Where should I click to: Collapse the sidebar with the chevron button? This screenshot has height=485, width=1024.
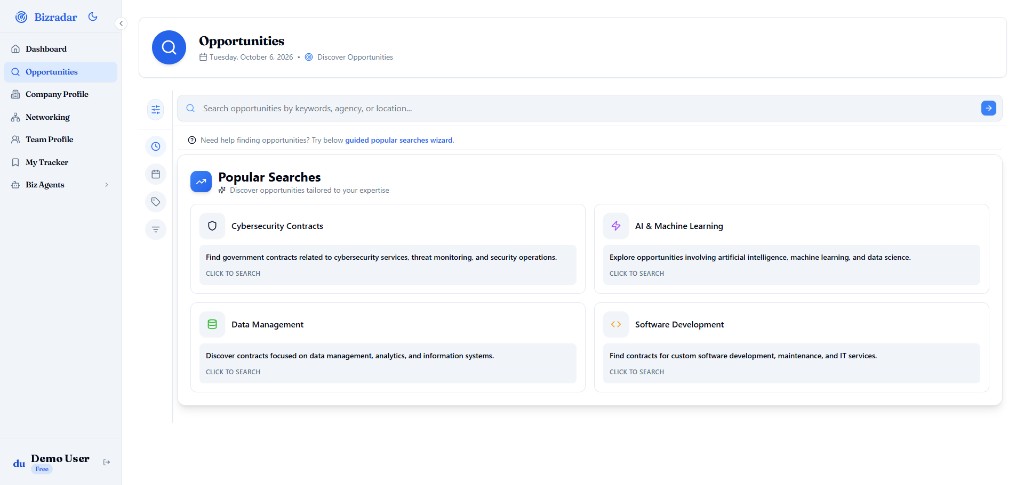pos(121,23)
